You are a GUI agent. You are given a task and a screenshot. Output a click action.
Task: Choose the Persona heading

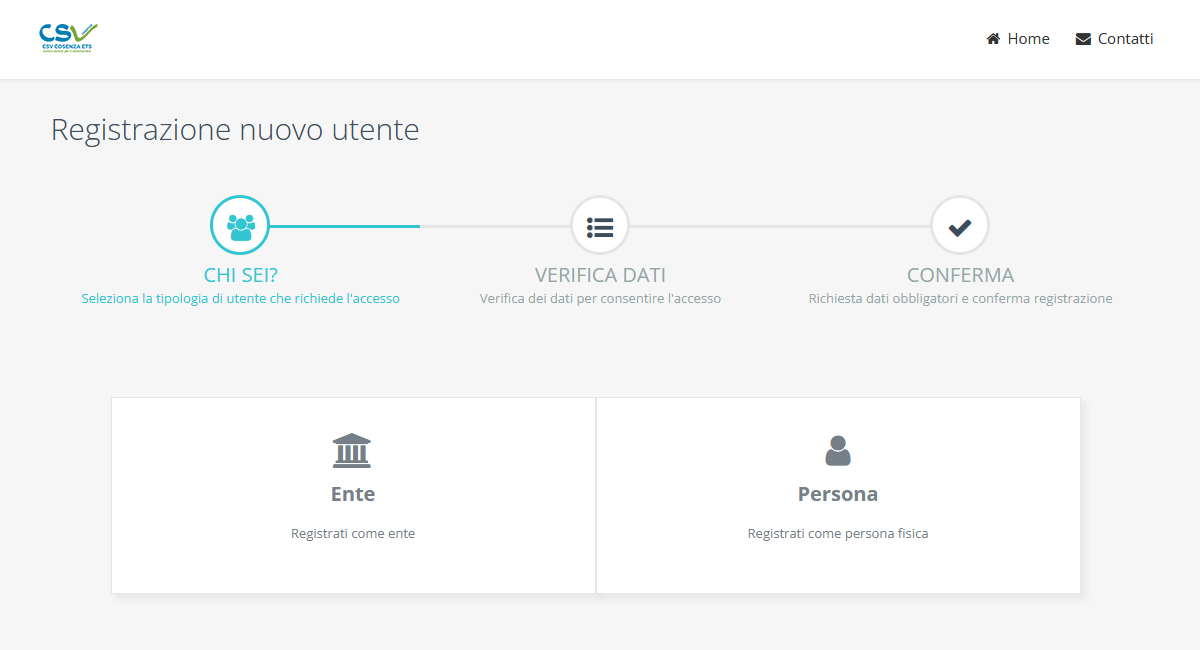tap(838, 494)
